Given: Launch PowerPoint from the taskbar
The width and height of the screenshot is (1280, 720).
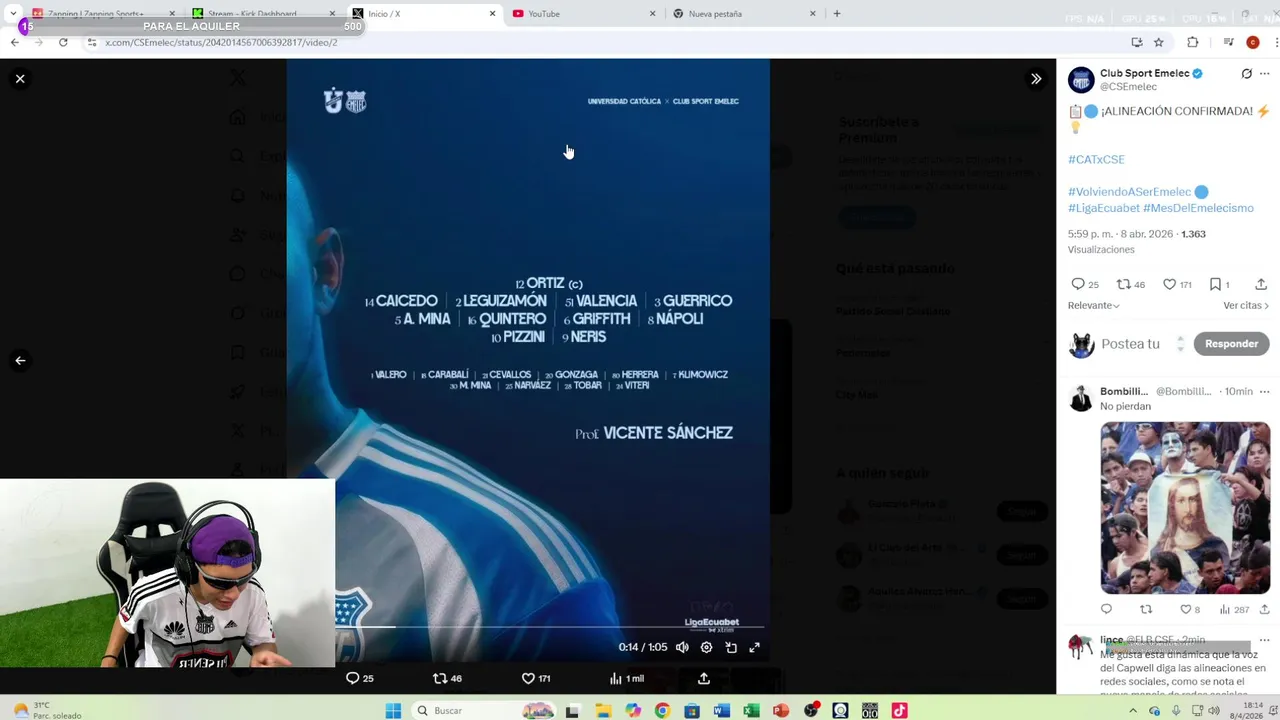Looking at the screenshot, I should pyautogui.click(x=781, y=710).
